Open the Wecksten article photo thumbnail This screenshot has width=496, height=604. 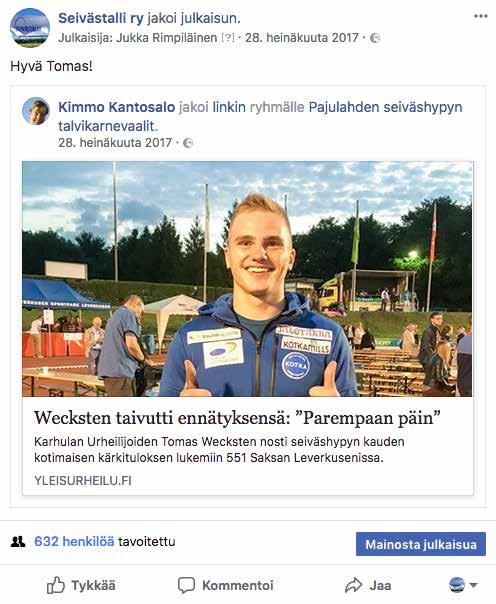pyautogui.click(x=248, y=279)
